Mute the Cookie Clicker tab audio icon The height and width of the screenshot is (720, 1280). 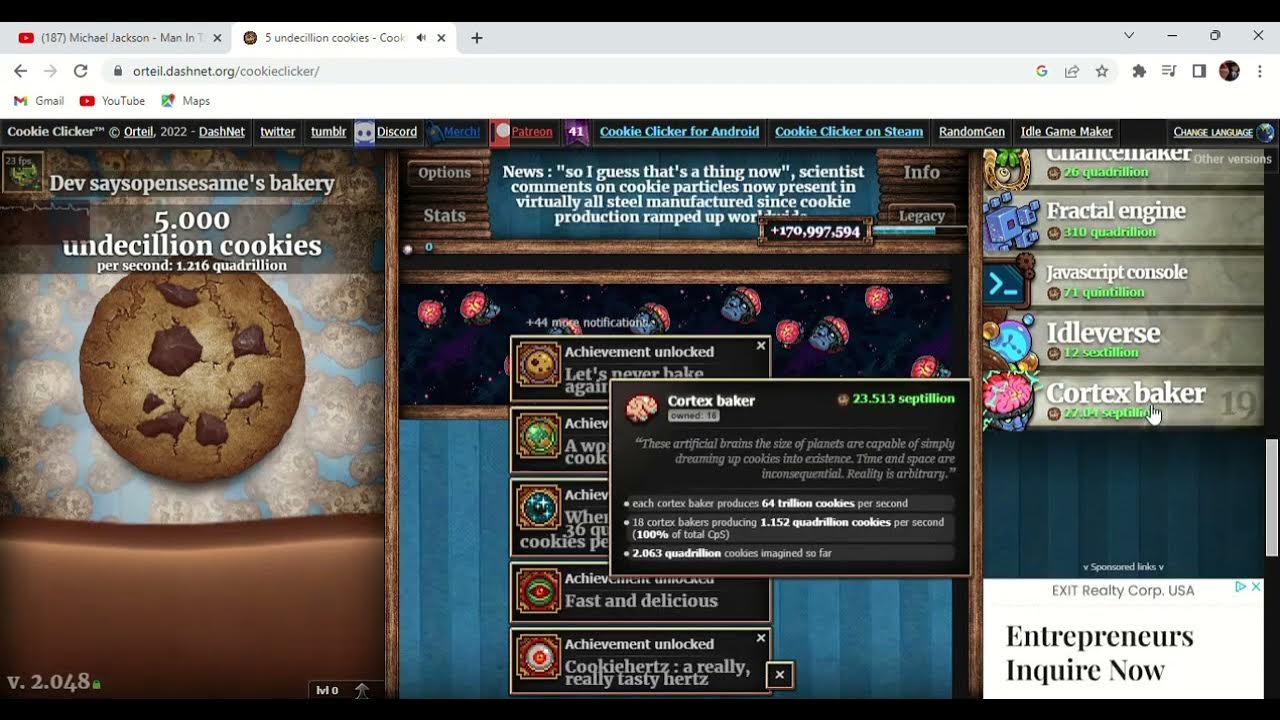(x=421, y=38)
